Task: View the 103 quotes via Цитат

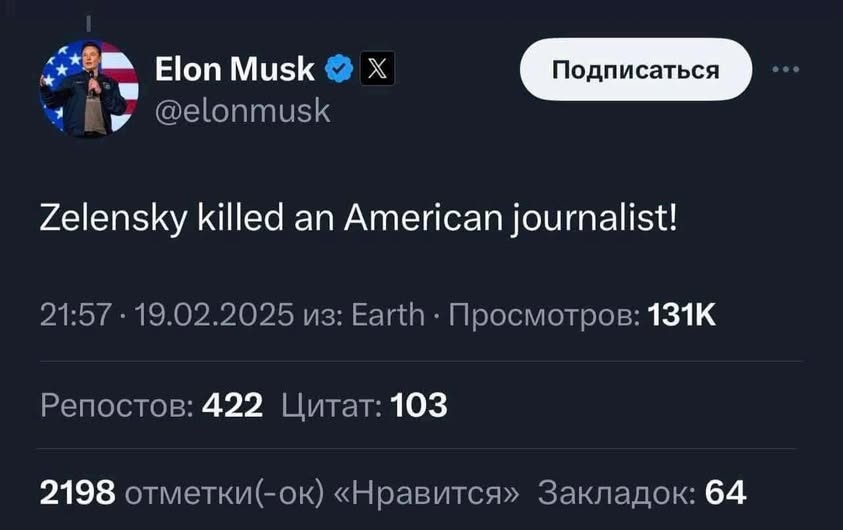Action: tap(364, 405)
